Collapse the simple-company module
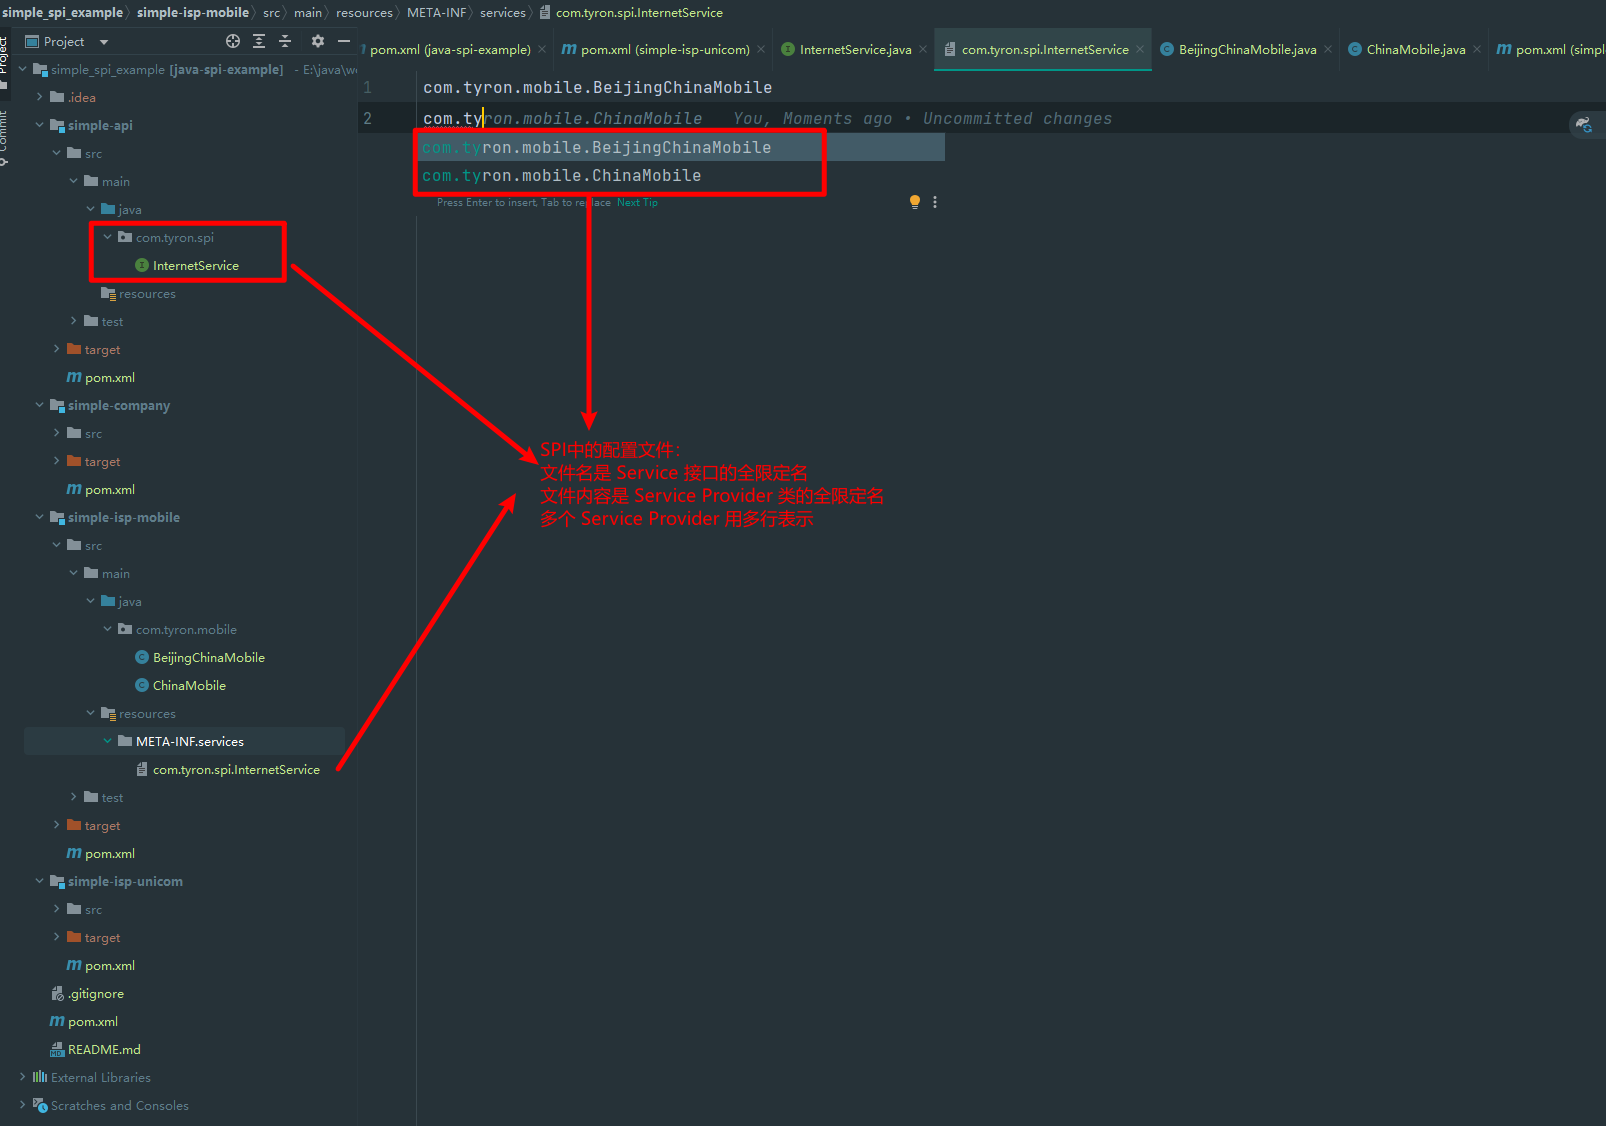Screen dimensions: 1606x1126 pyautogui.click(x=39, y=405)
